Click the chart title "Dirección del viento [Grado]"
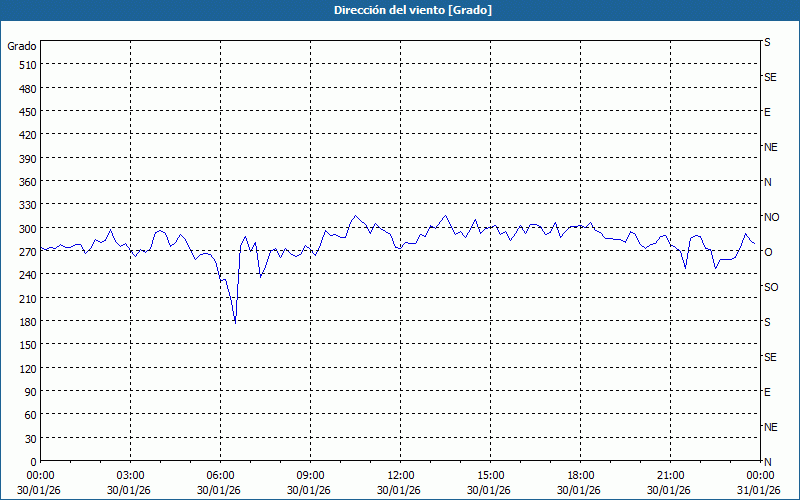This screenshot has width=800, height=500. click(x=399, y=10)
